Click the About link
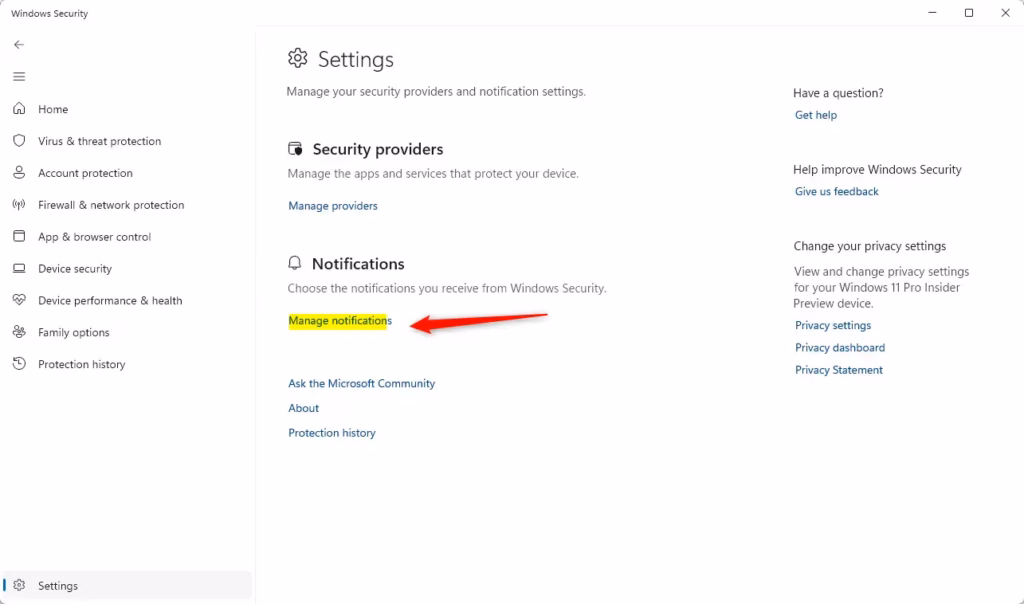This screenshot has width=1024, height=604. (x=304, y=408)
